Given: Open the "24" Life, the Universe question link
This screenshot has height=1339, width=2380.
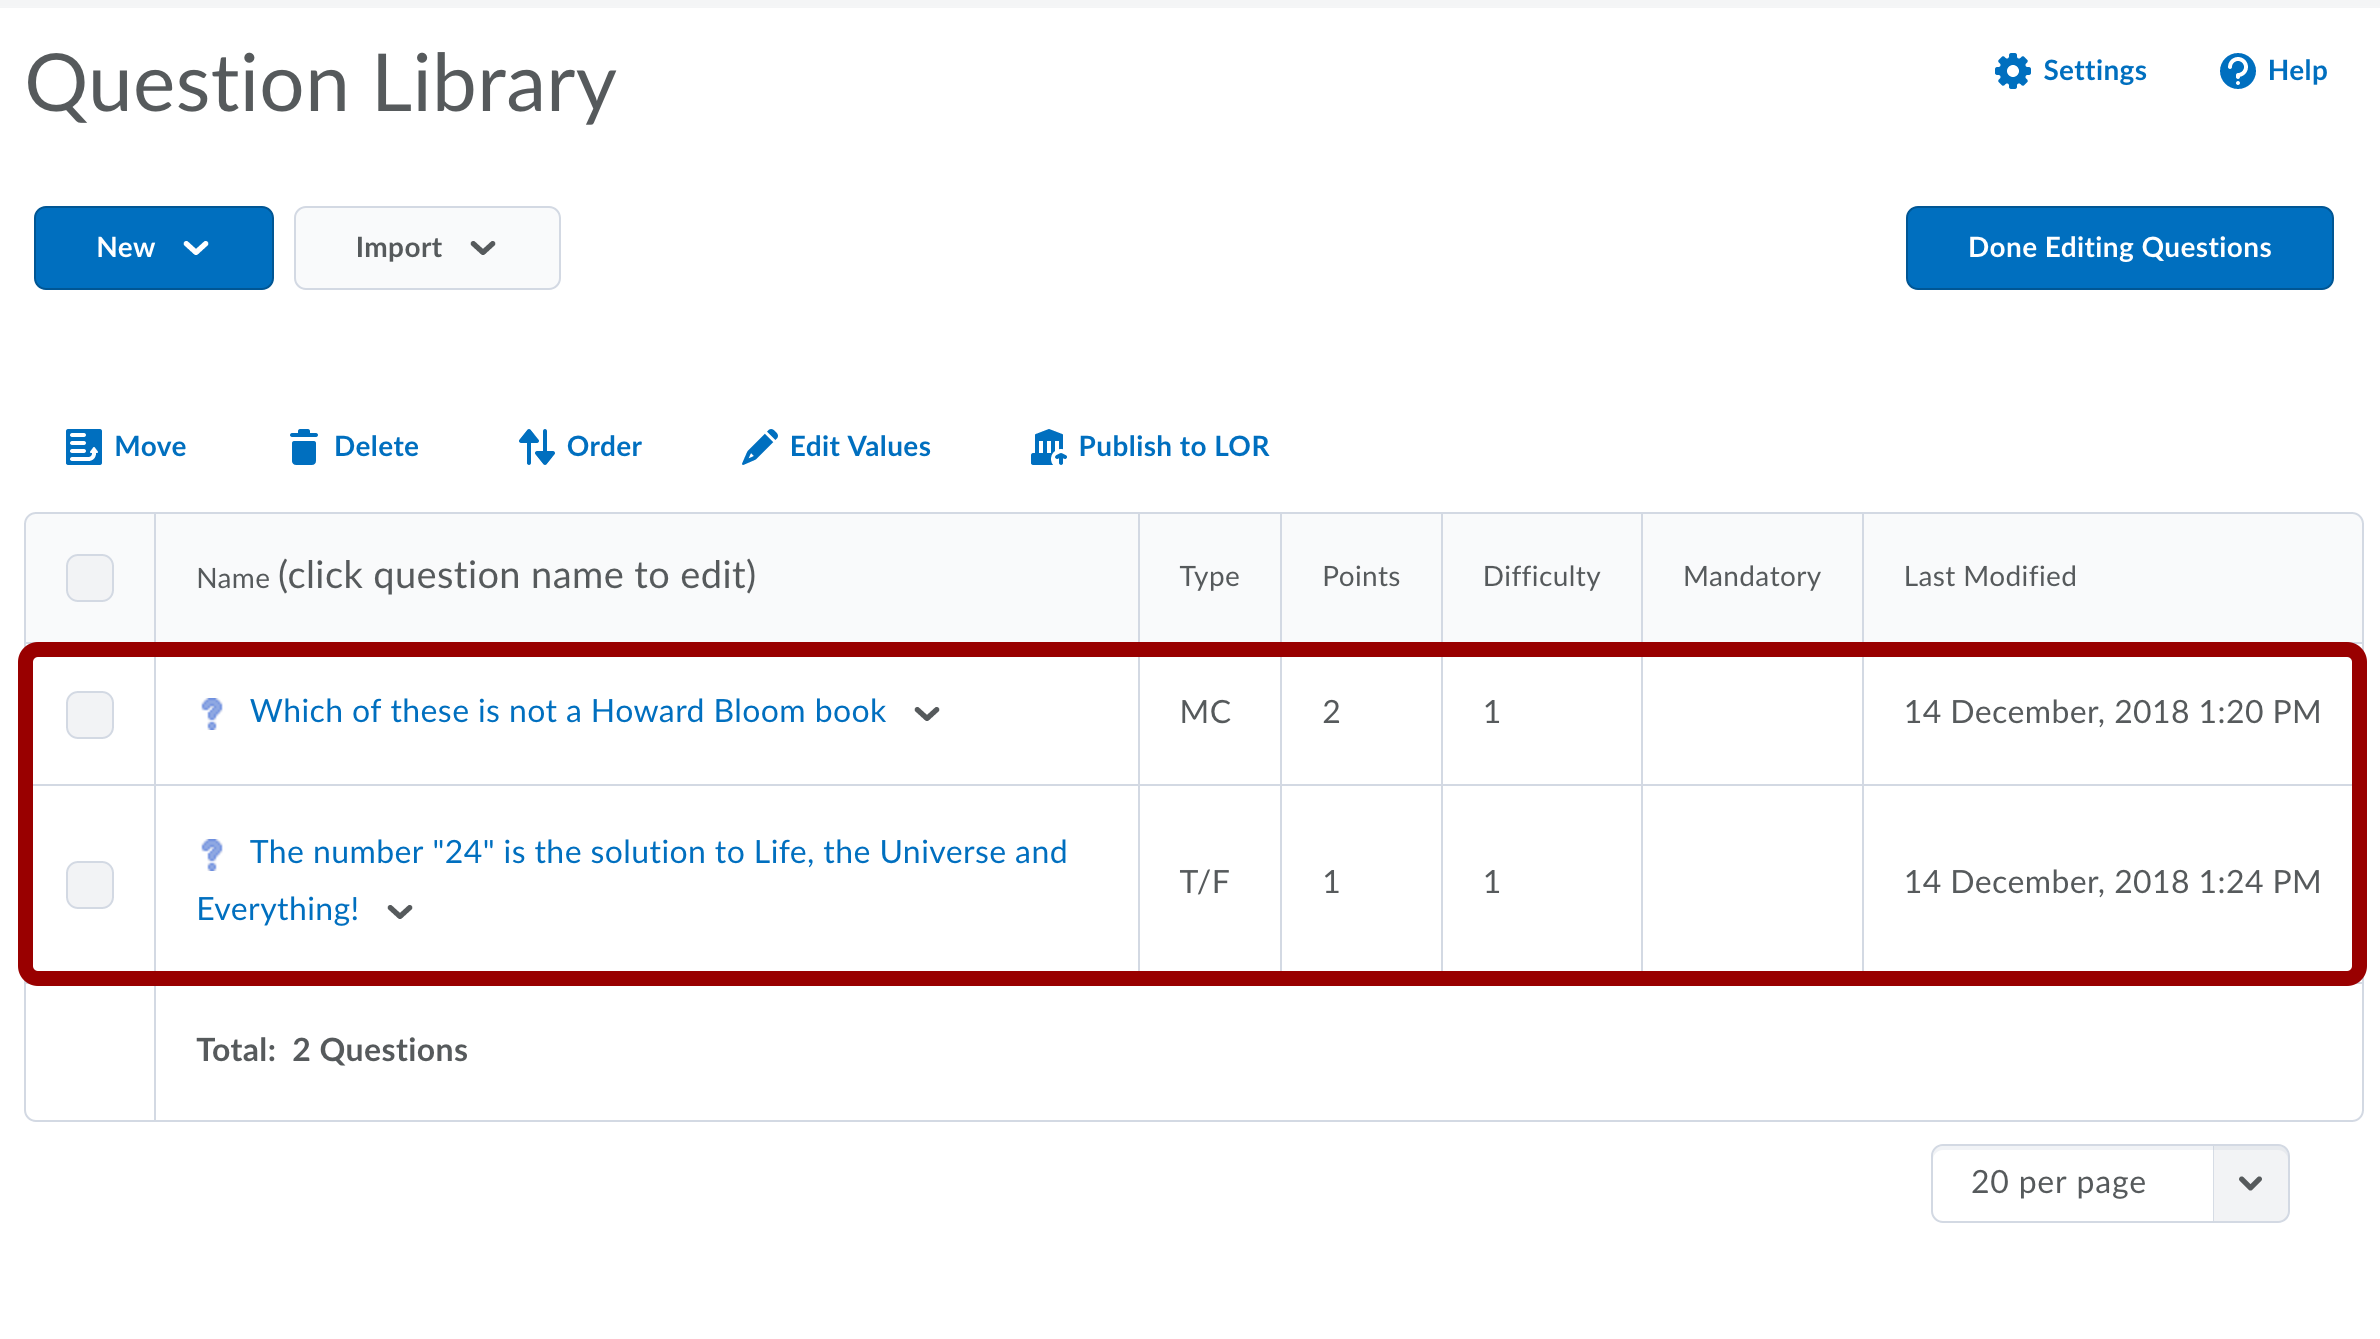Looking at the screenshot, I should coord(658,852).
